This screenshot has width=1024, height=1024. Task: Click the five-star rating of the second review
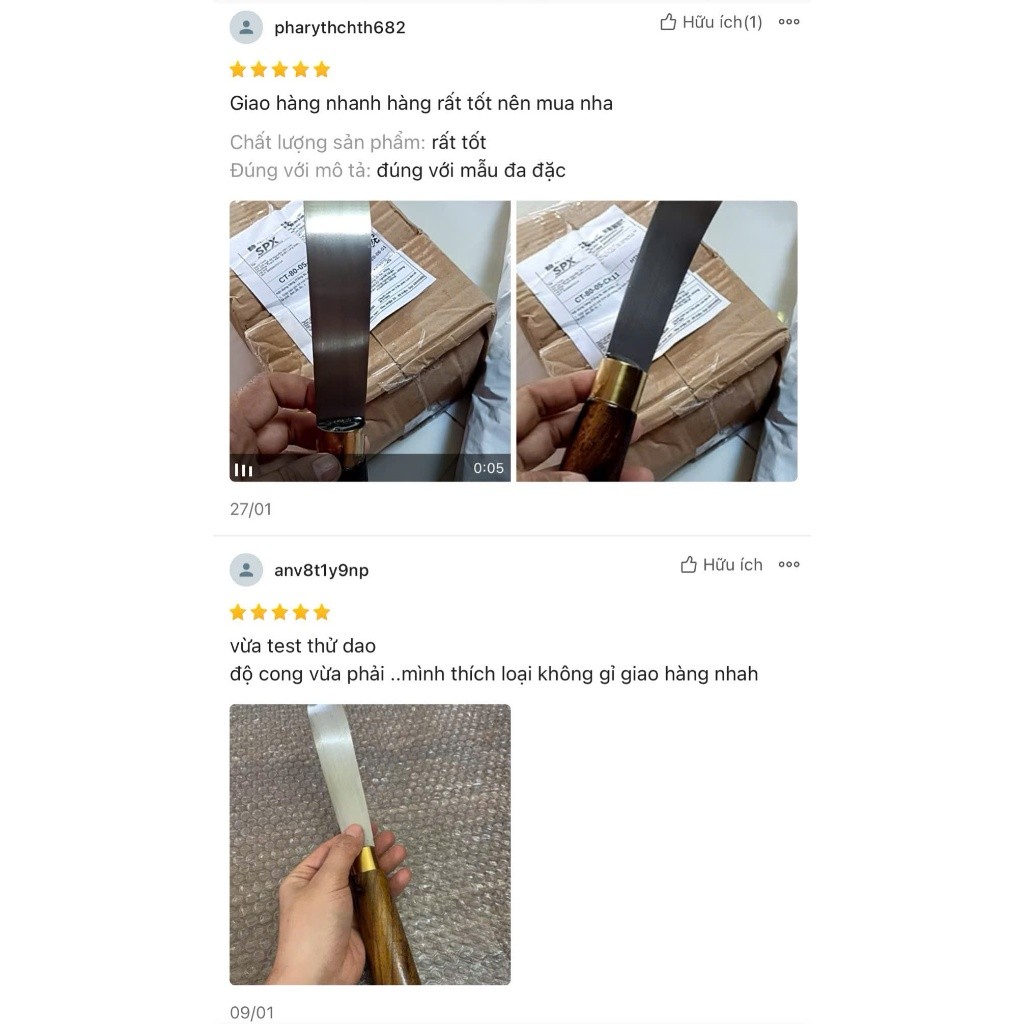[x=280, y=612]
